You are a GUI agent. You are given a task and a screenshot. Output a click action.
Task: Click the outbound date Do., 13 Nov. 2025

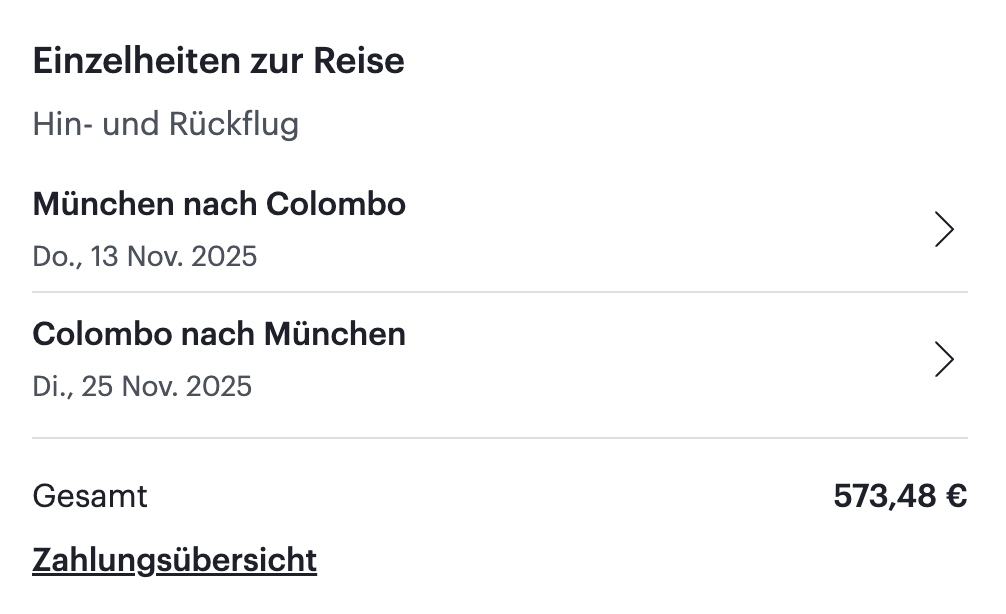point(145,257)
